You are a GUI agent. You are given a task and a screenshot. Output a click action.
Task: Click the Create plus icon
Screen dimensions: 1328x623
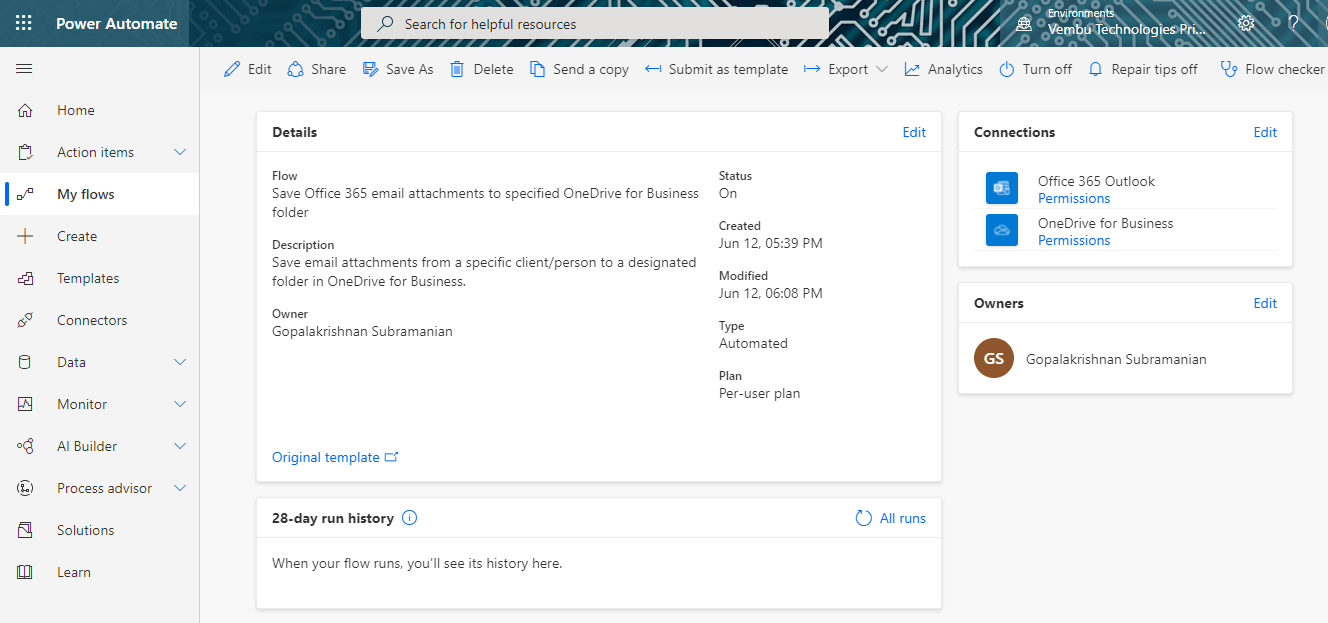26,237
